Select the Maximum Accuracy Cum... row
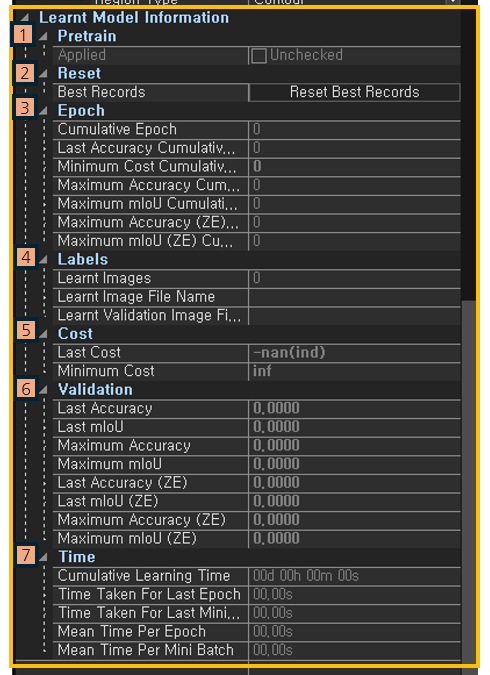490x675 pixels. click(x=257, y=185)
